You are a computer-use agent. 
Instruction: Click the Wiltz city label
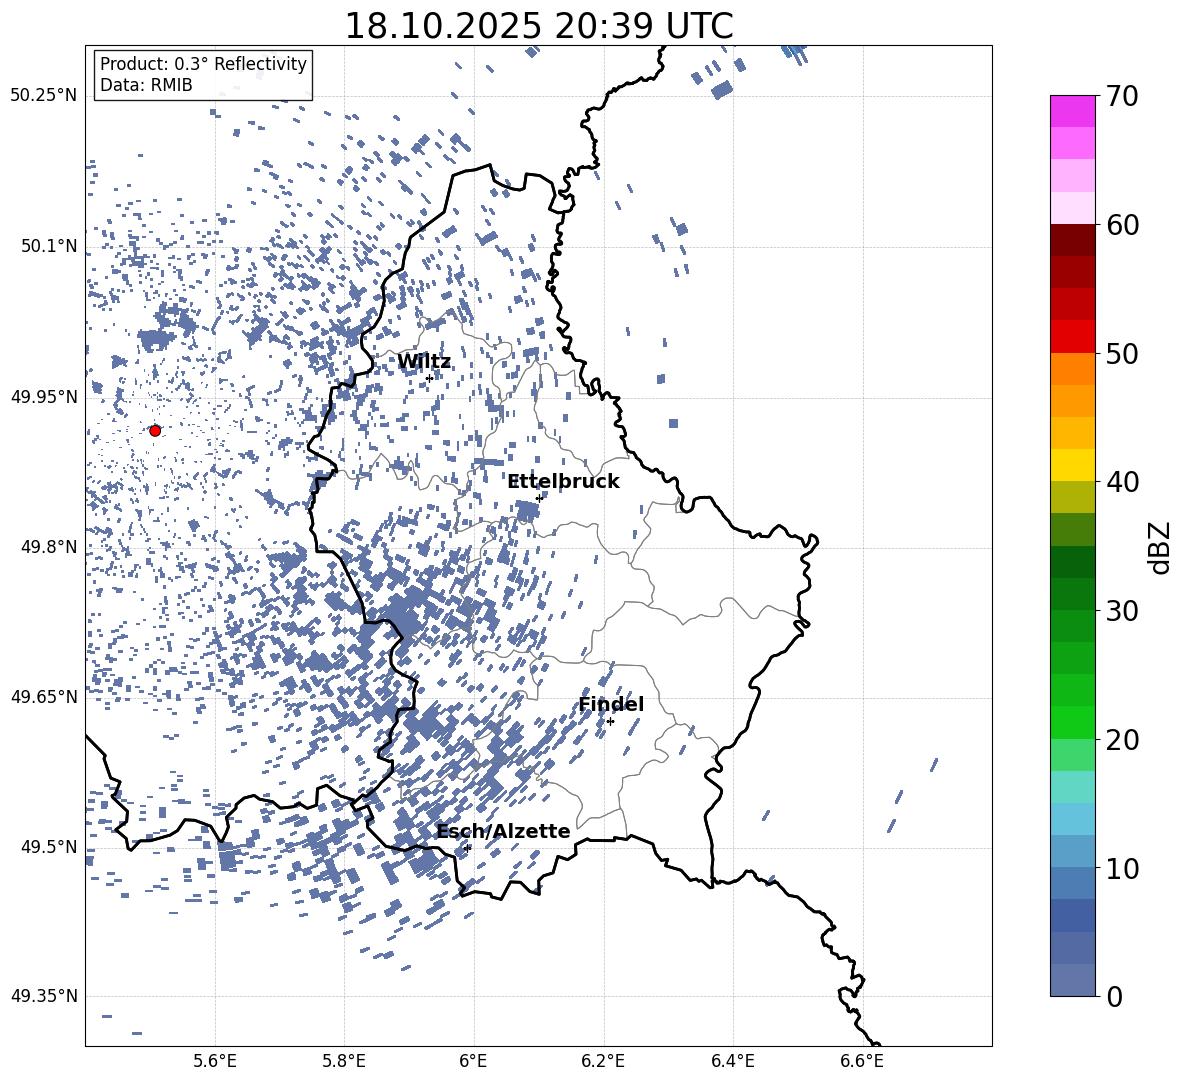pyautogui.click(x=424, y=362)
